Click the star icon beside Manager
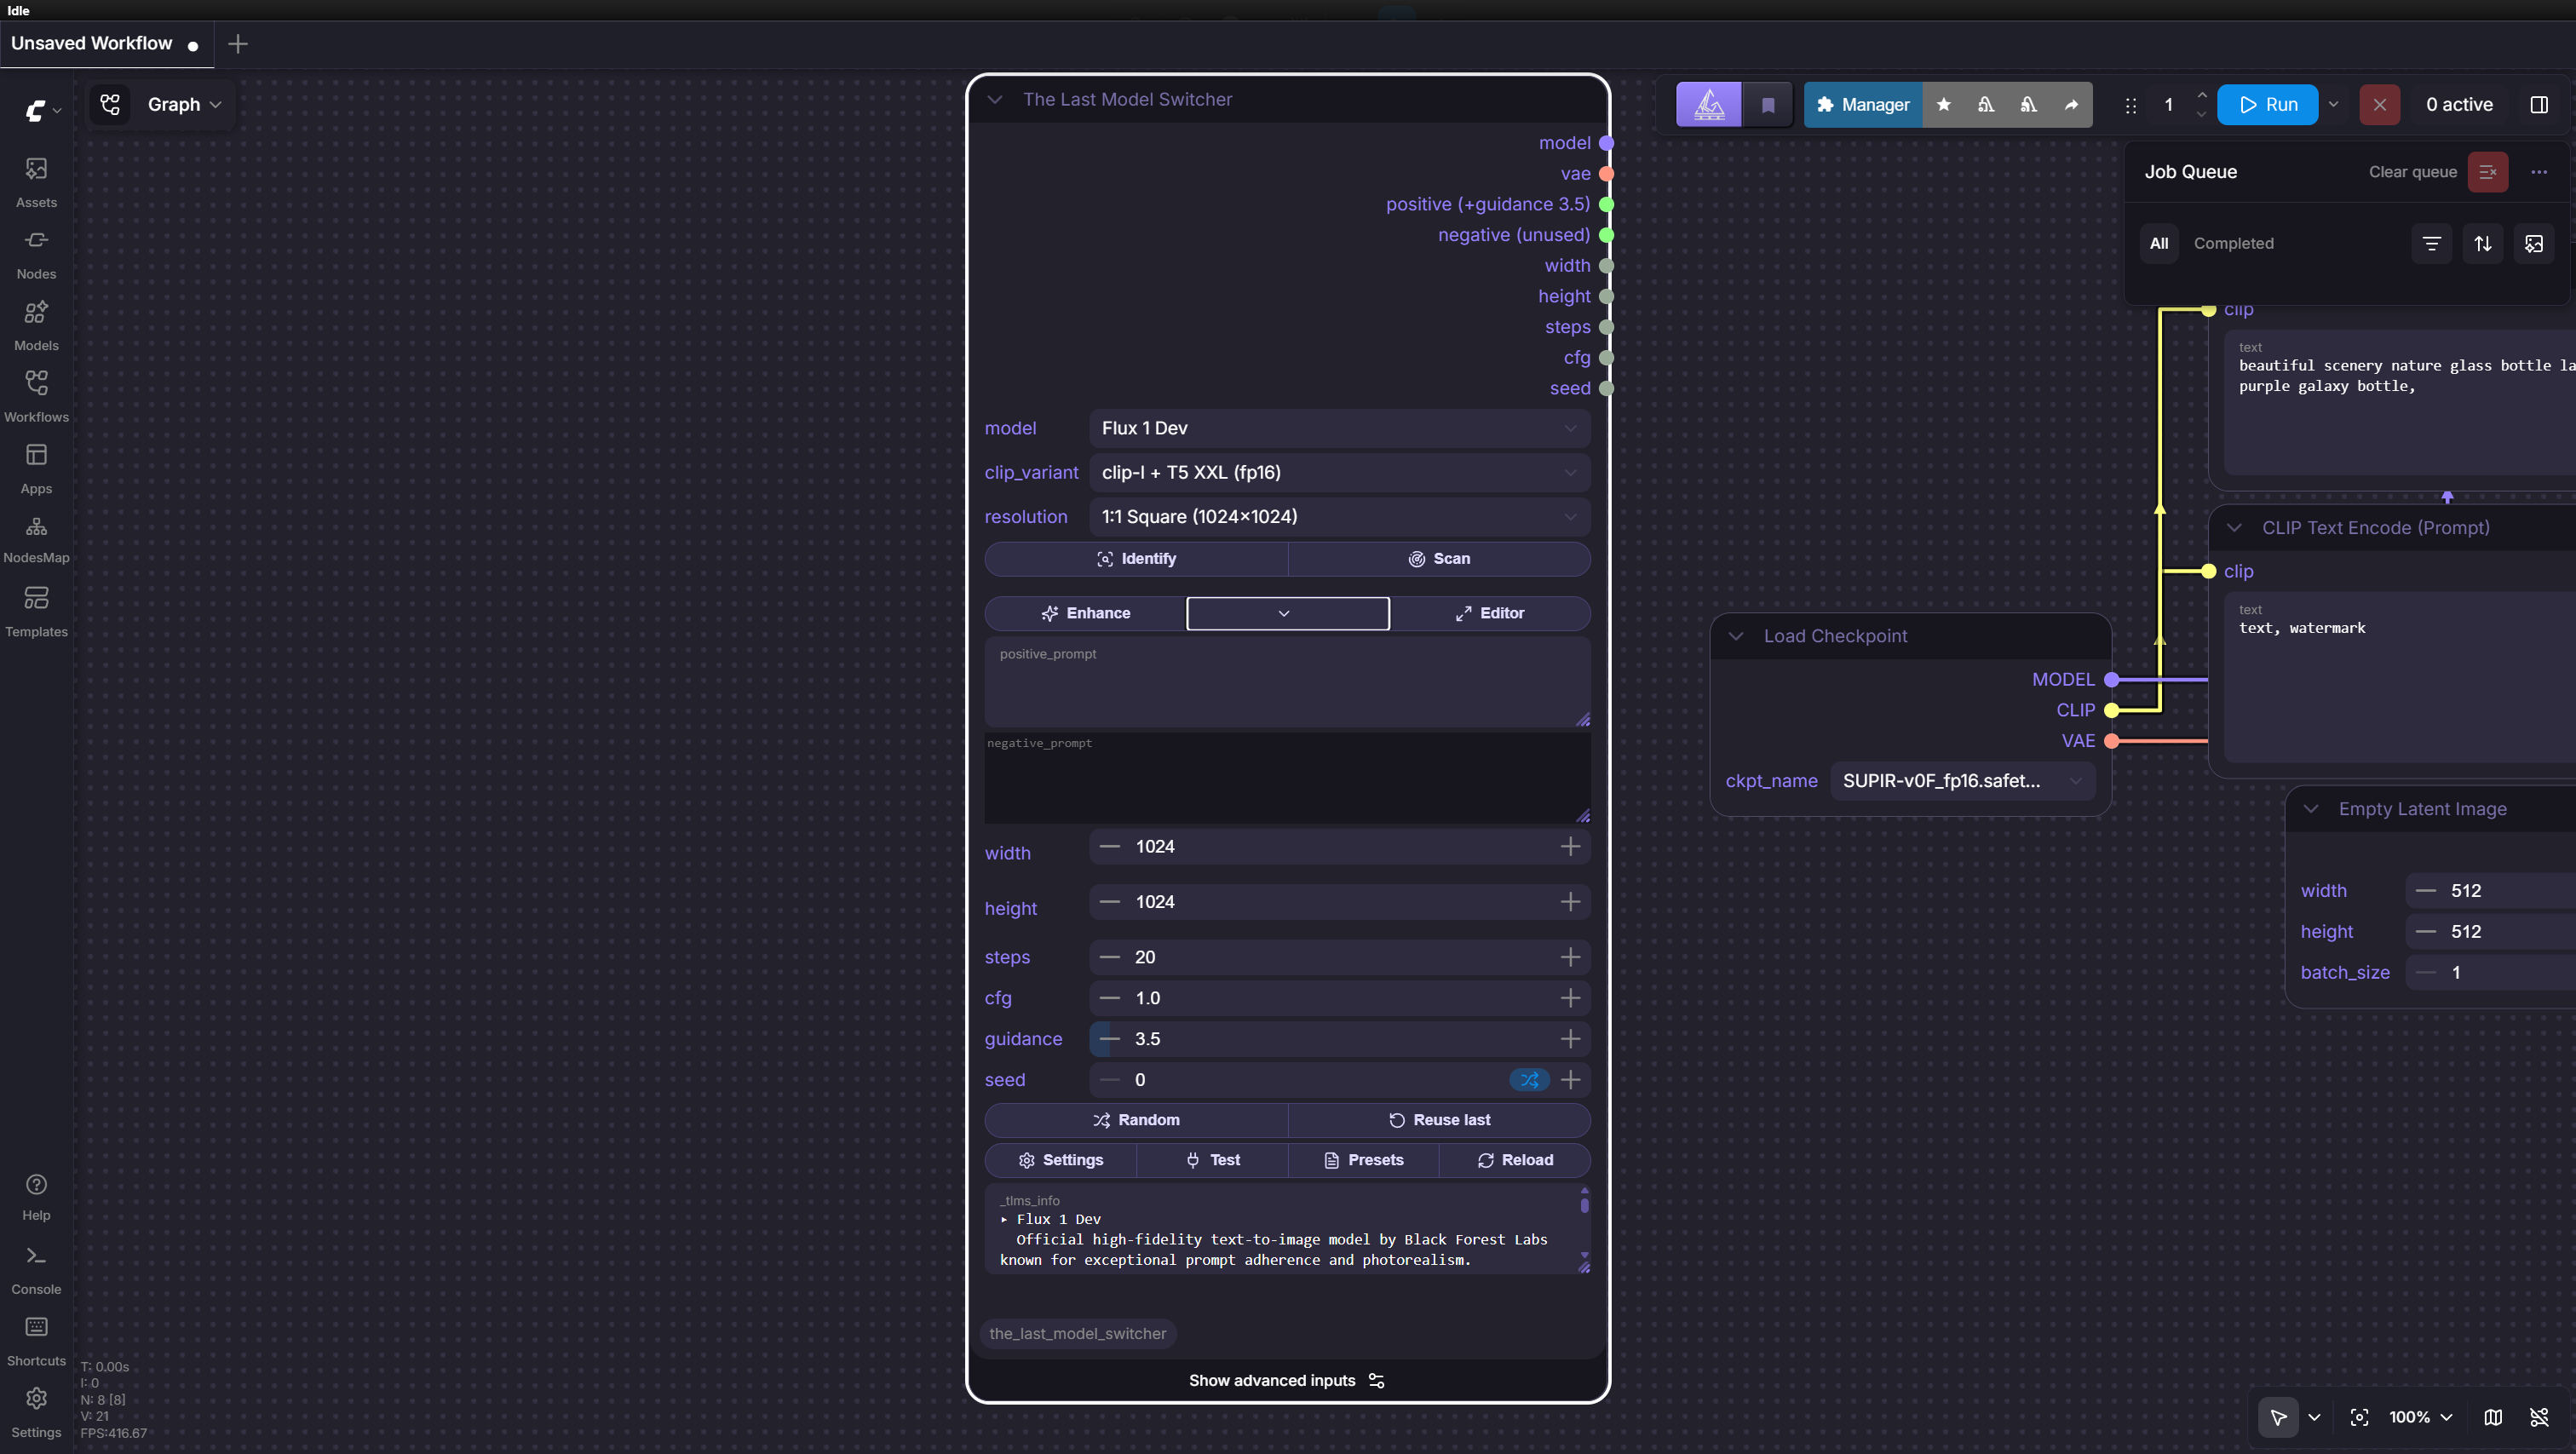 pyautogui.click(x=1944, y=104)
